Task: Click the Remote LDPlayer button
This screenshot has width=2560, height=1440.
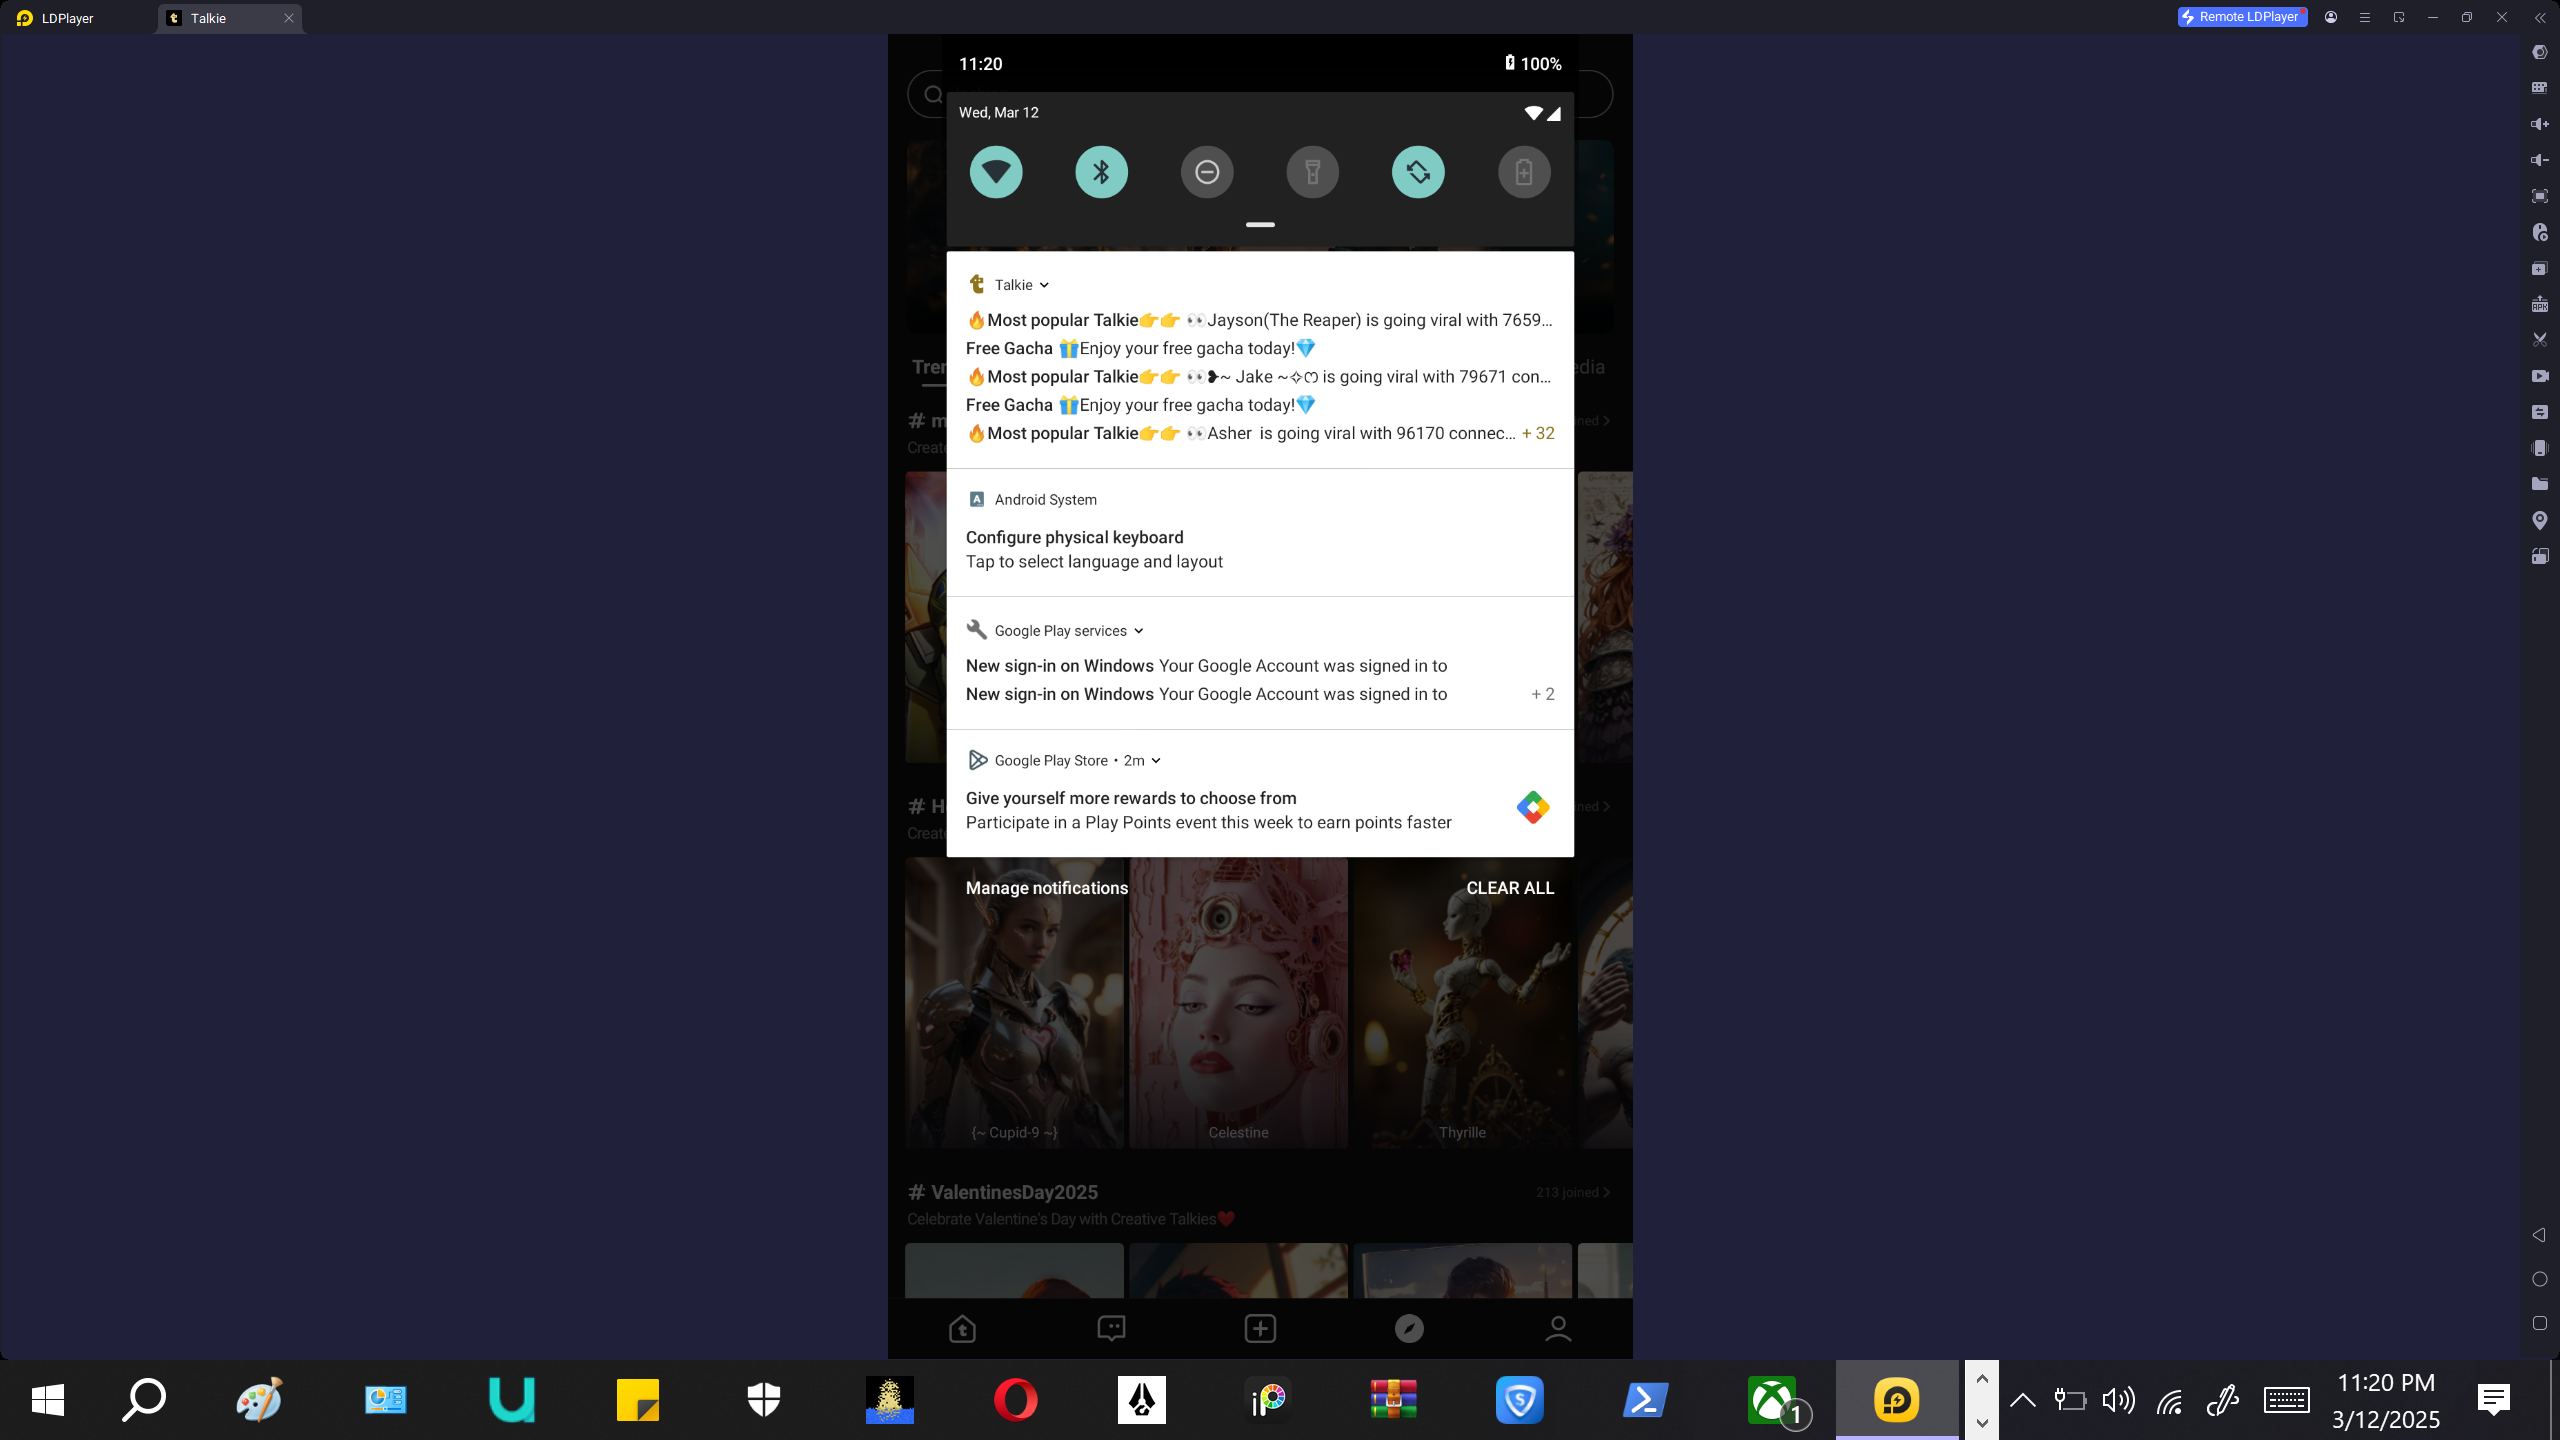Action: tap(2242, 17)
